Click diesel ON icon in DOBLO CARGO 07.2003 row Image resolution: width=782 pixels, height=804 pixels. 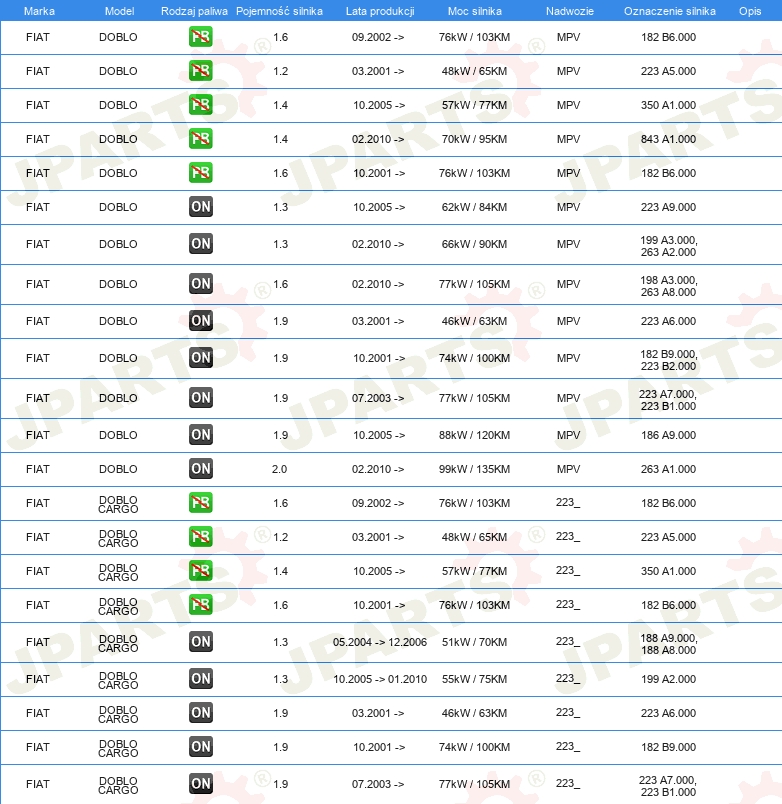[200, 784]
